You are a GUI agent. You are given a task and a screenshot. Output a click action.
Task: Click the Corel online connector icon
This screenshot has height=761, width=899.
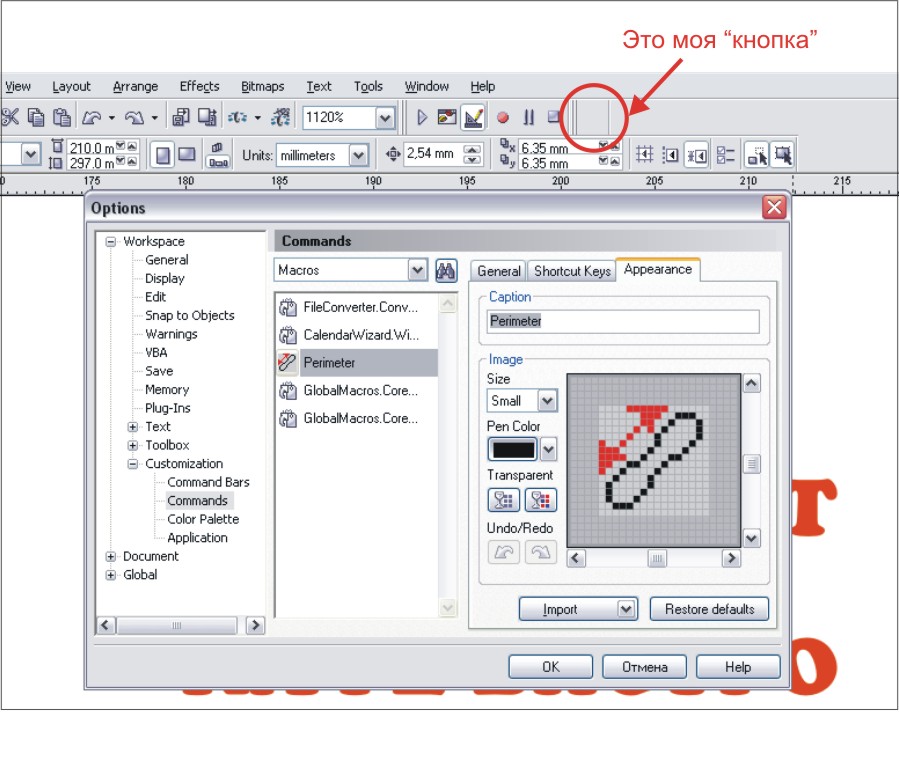(280, 118)
